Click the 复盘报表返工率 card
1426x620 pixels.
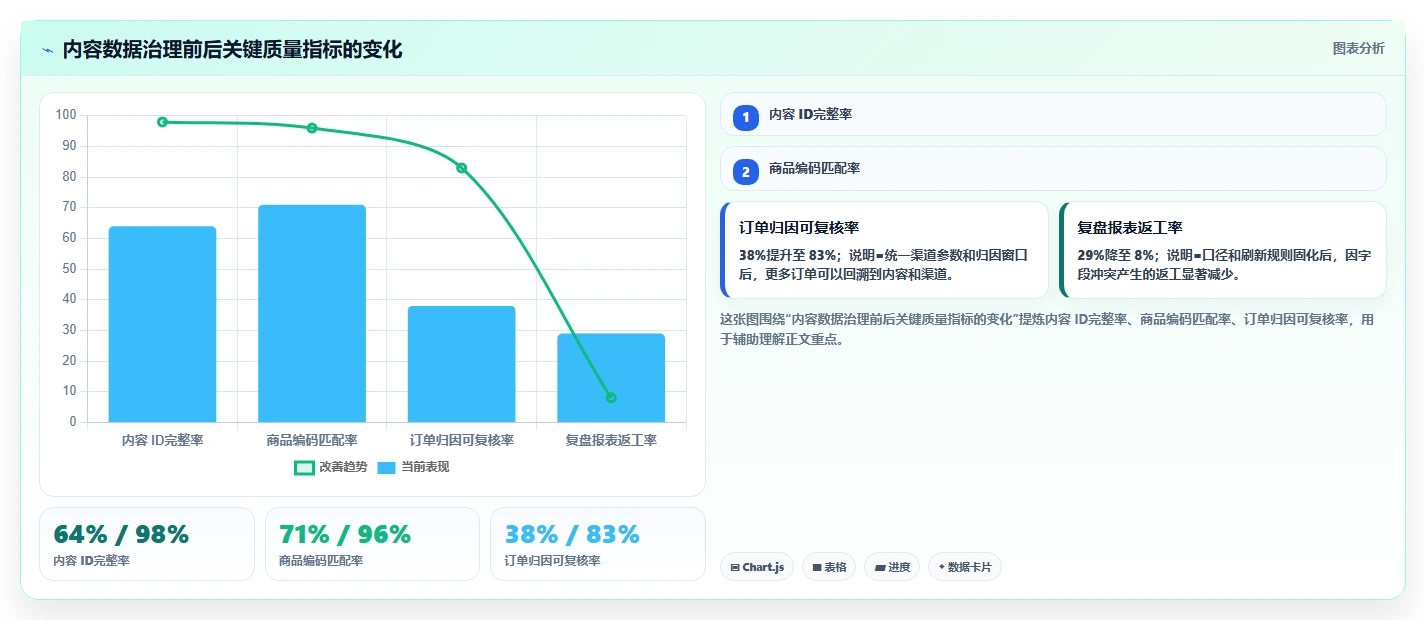(x=1223, y=250)
